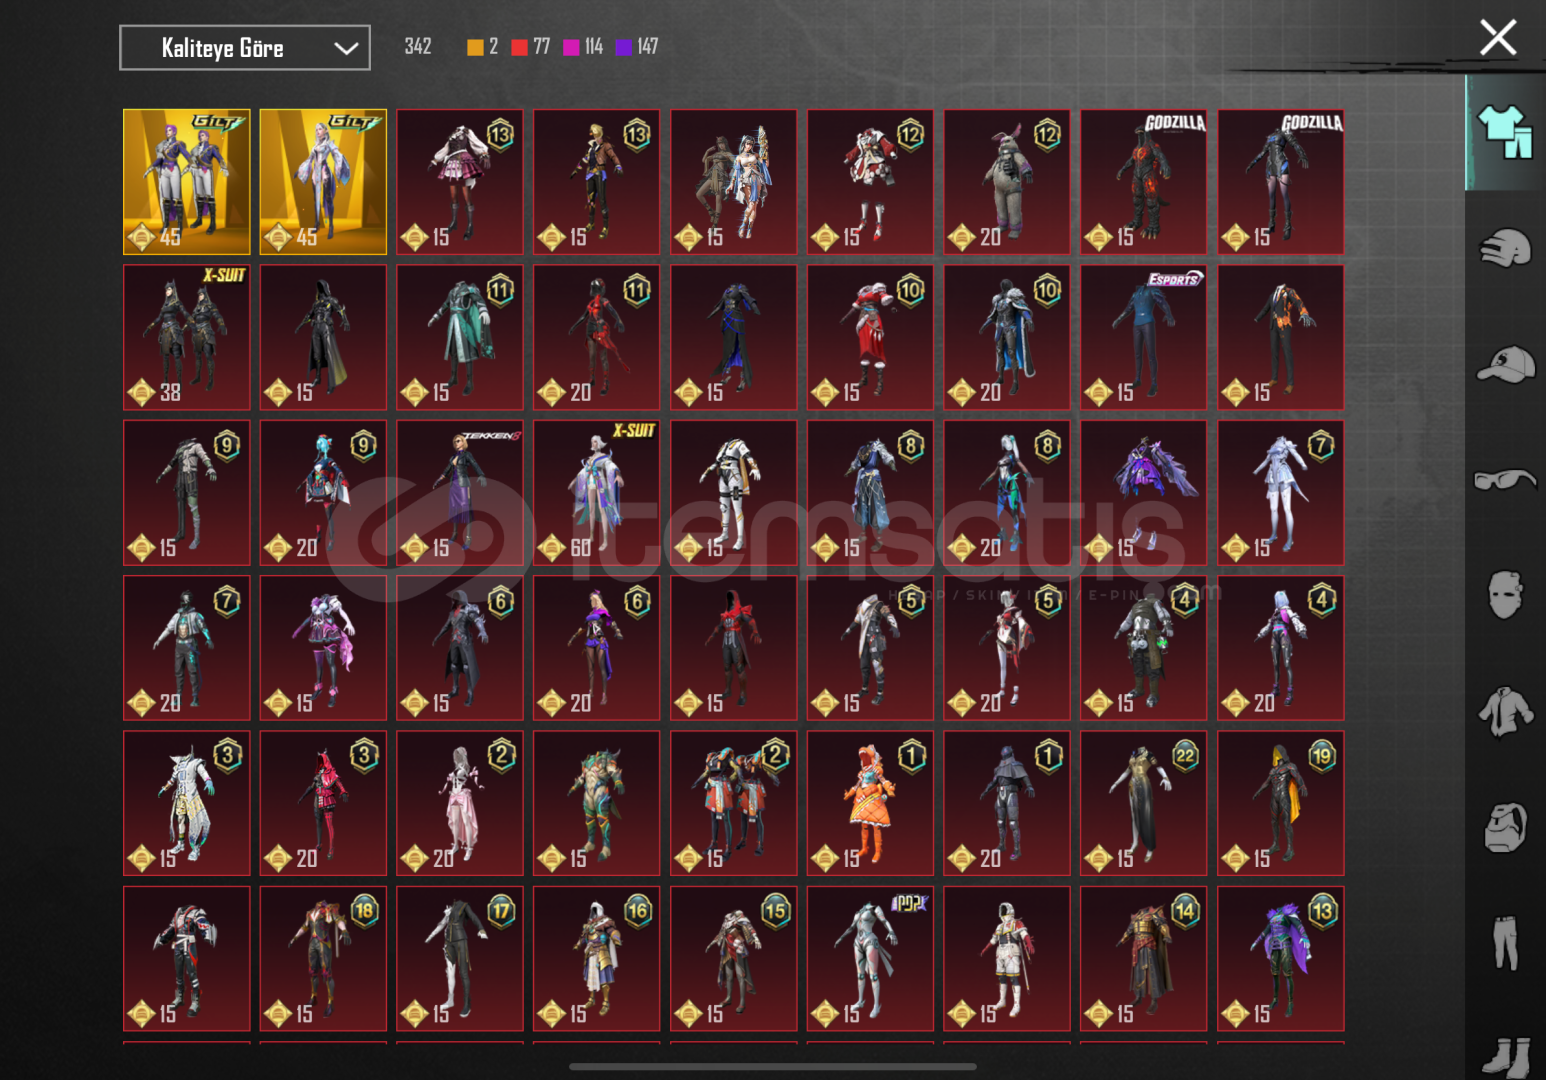
Task: Select the duo outfit with badge 2
Action: (734, 803)
